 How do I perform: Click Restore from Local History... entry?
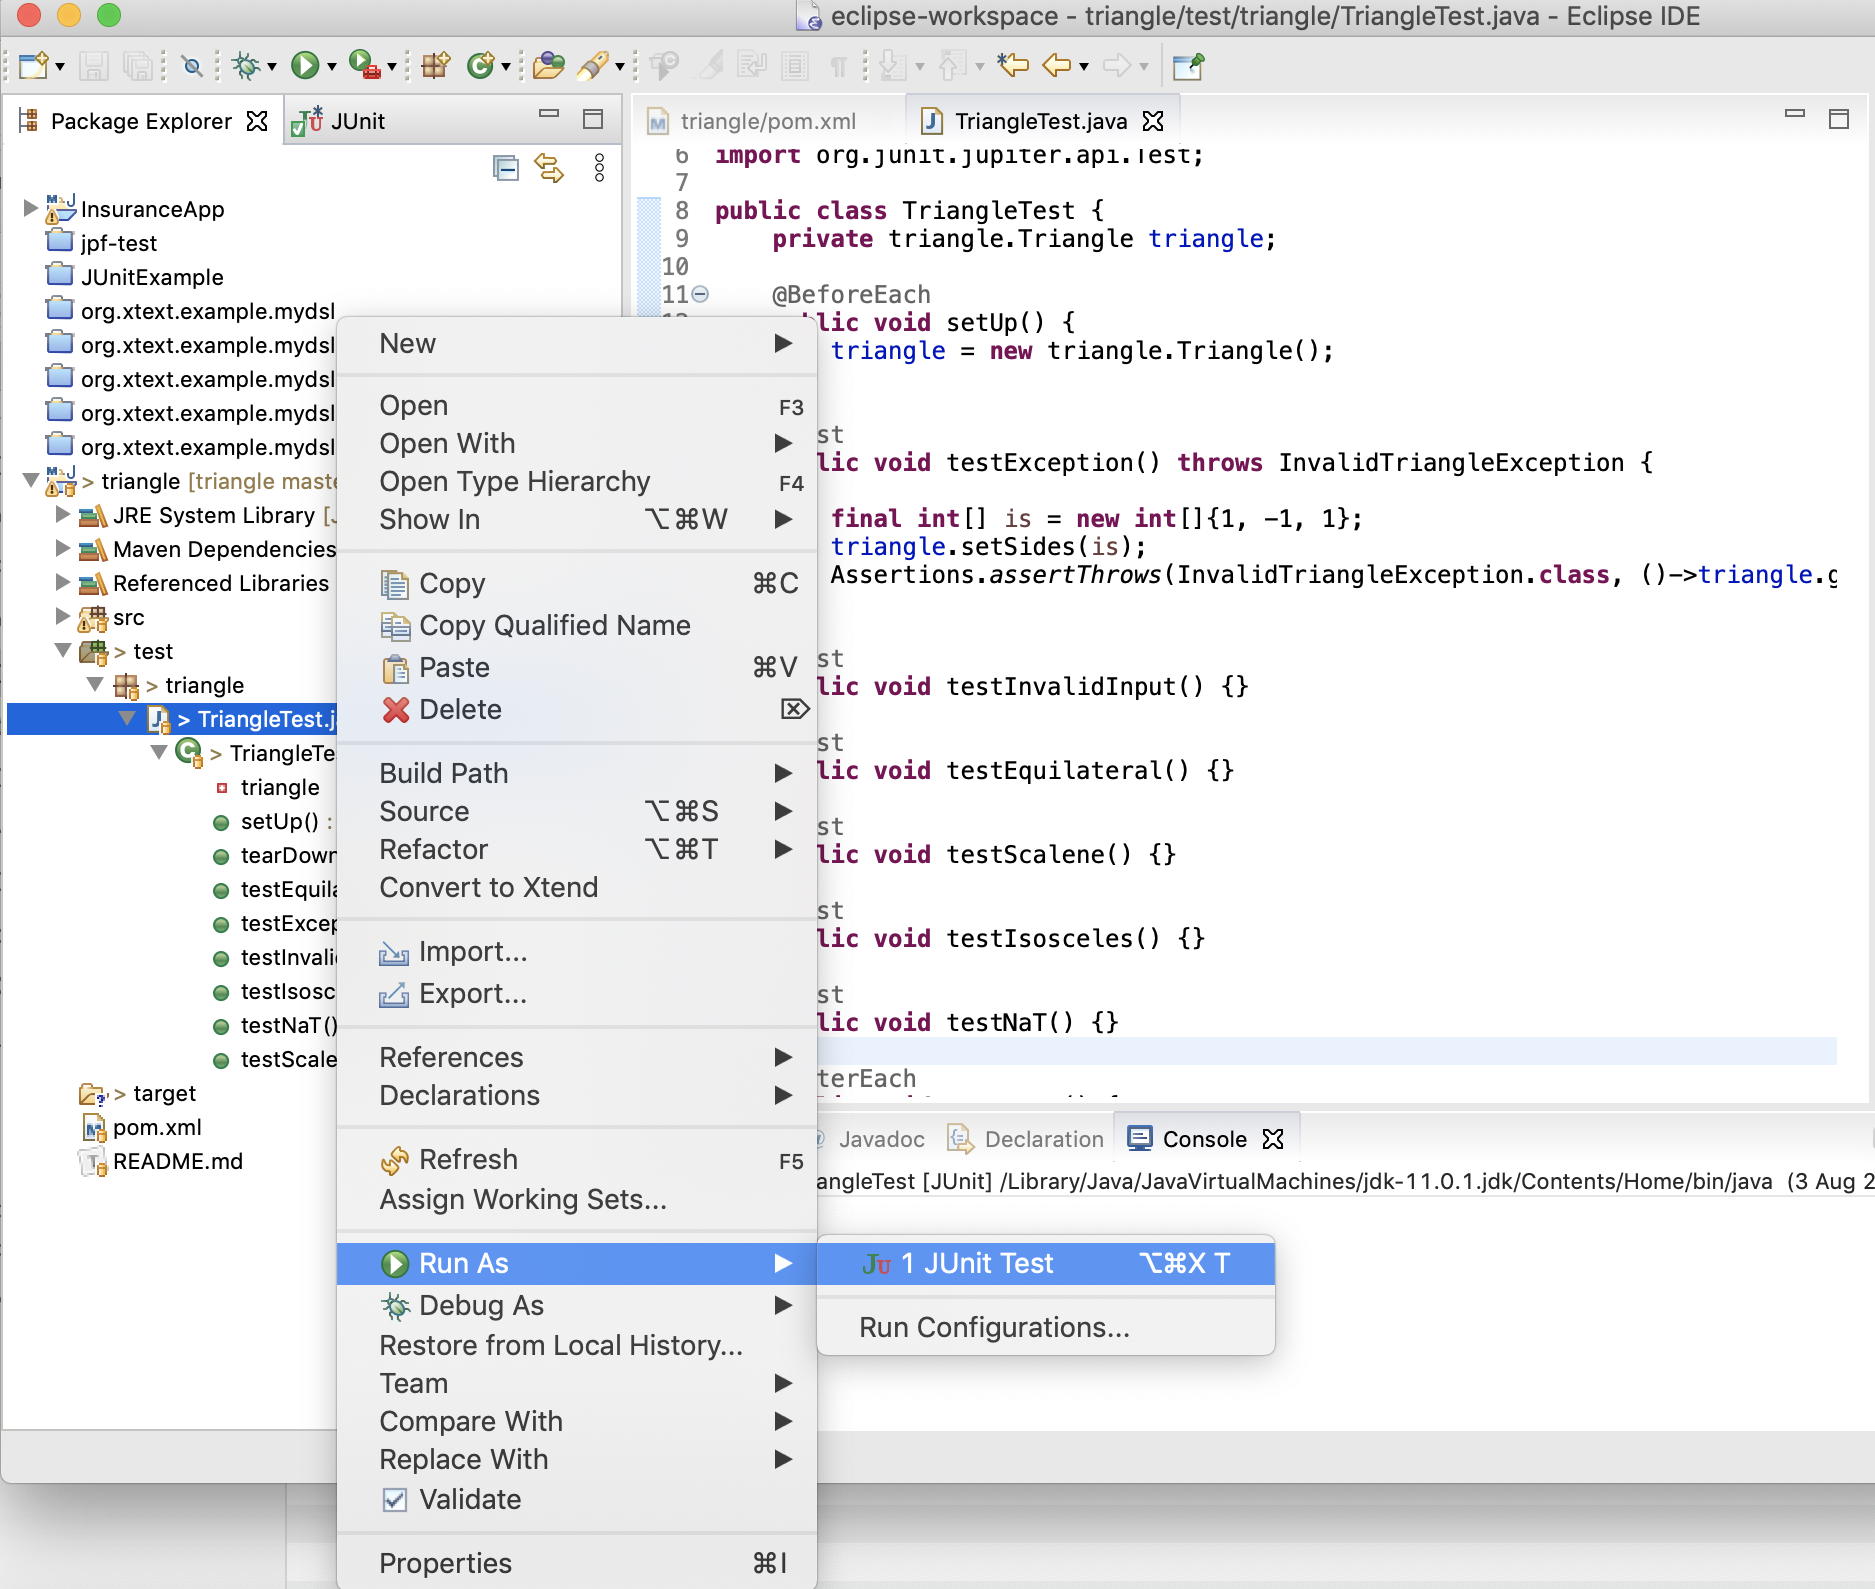[577, 1346]
